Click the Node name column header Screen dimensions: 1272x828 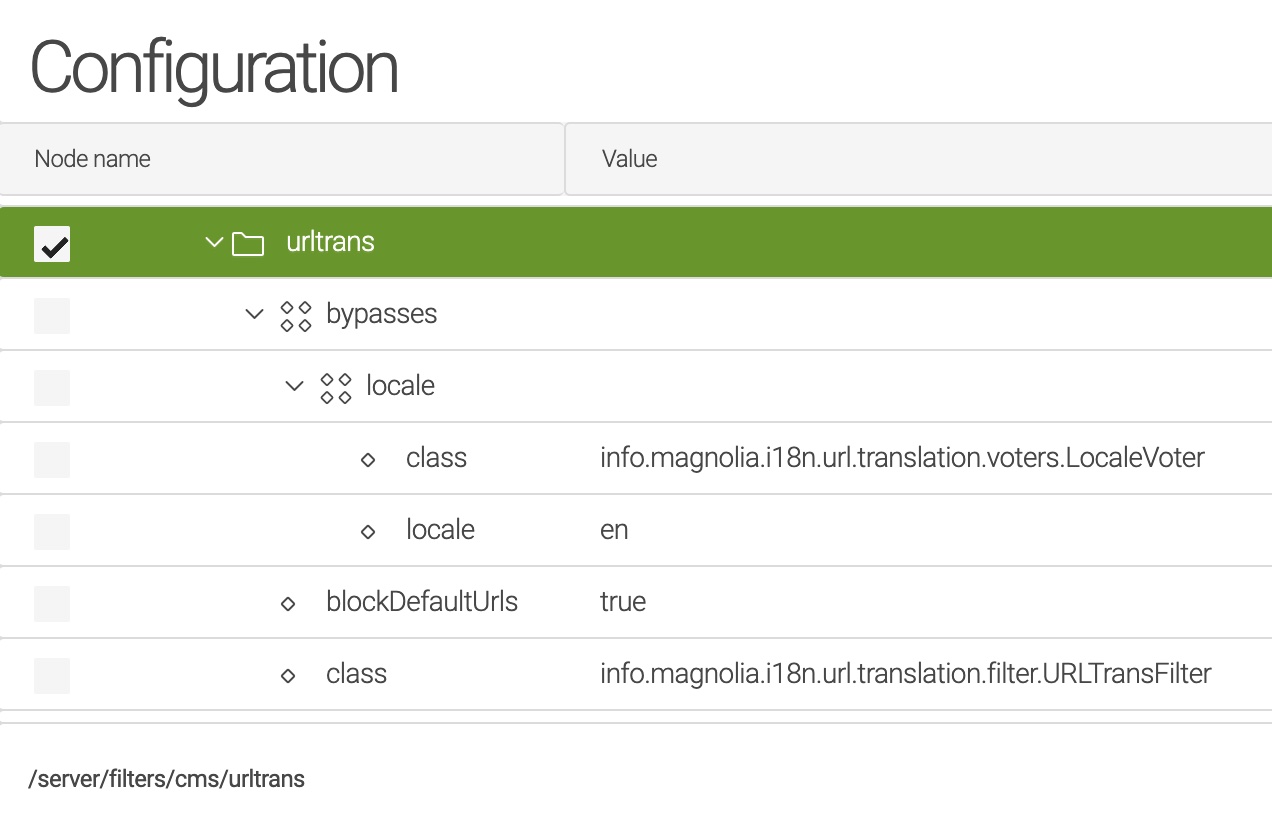click(x=91, y=158)
